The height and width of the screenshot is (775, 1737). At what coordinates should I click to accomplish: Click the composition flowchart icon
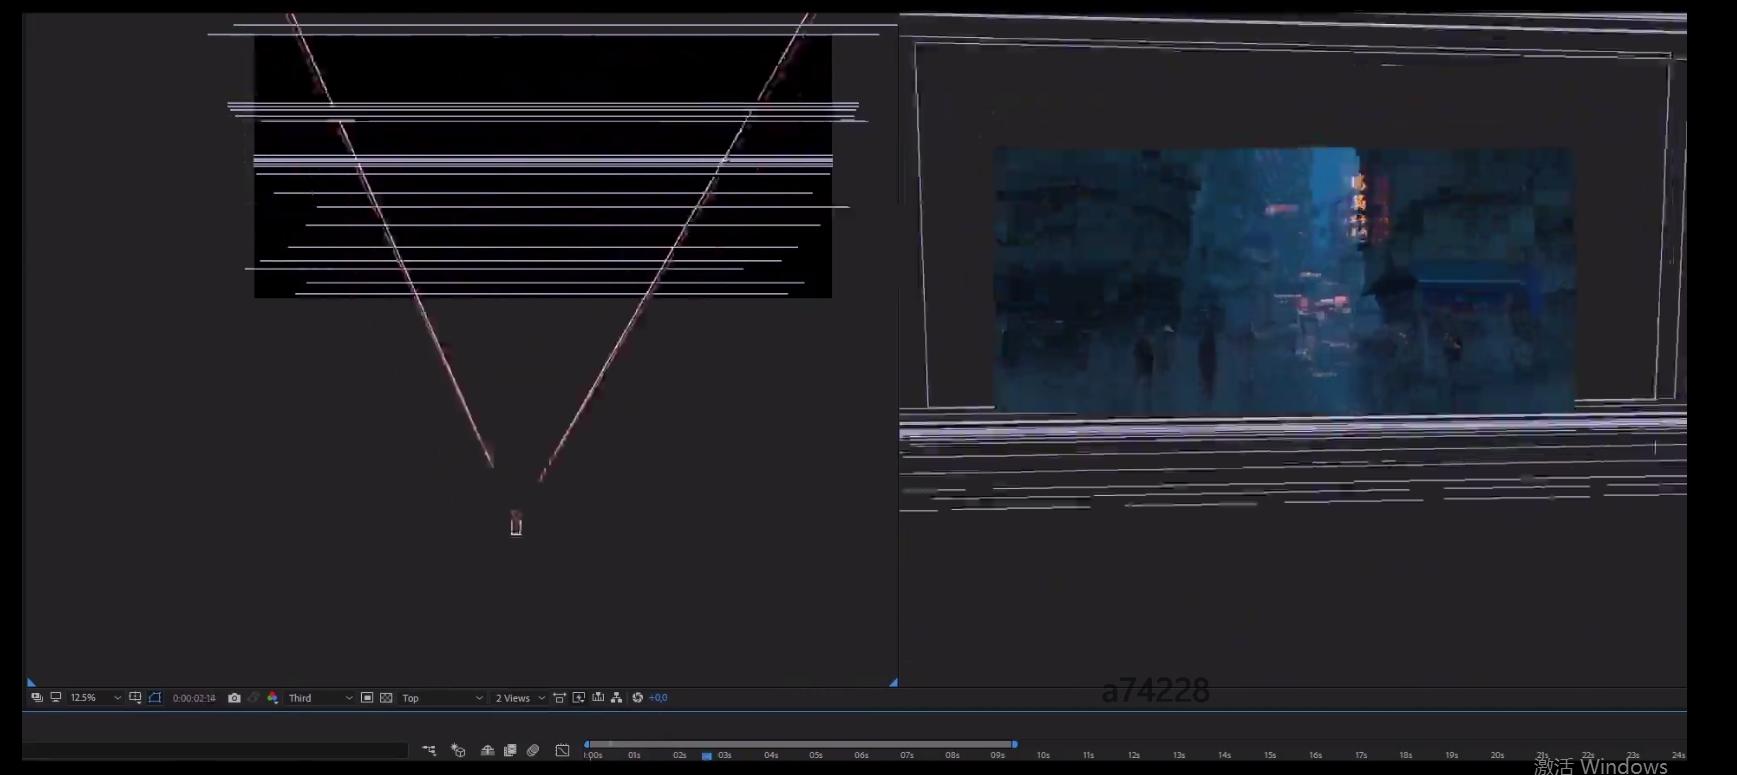[x=616, y=698]
